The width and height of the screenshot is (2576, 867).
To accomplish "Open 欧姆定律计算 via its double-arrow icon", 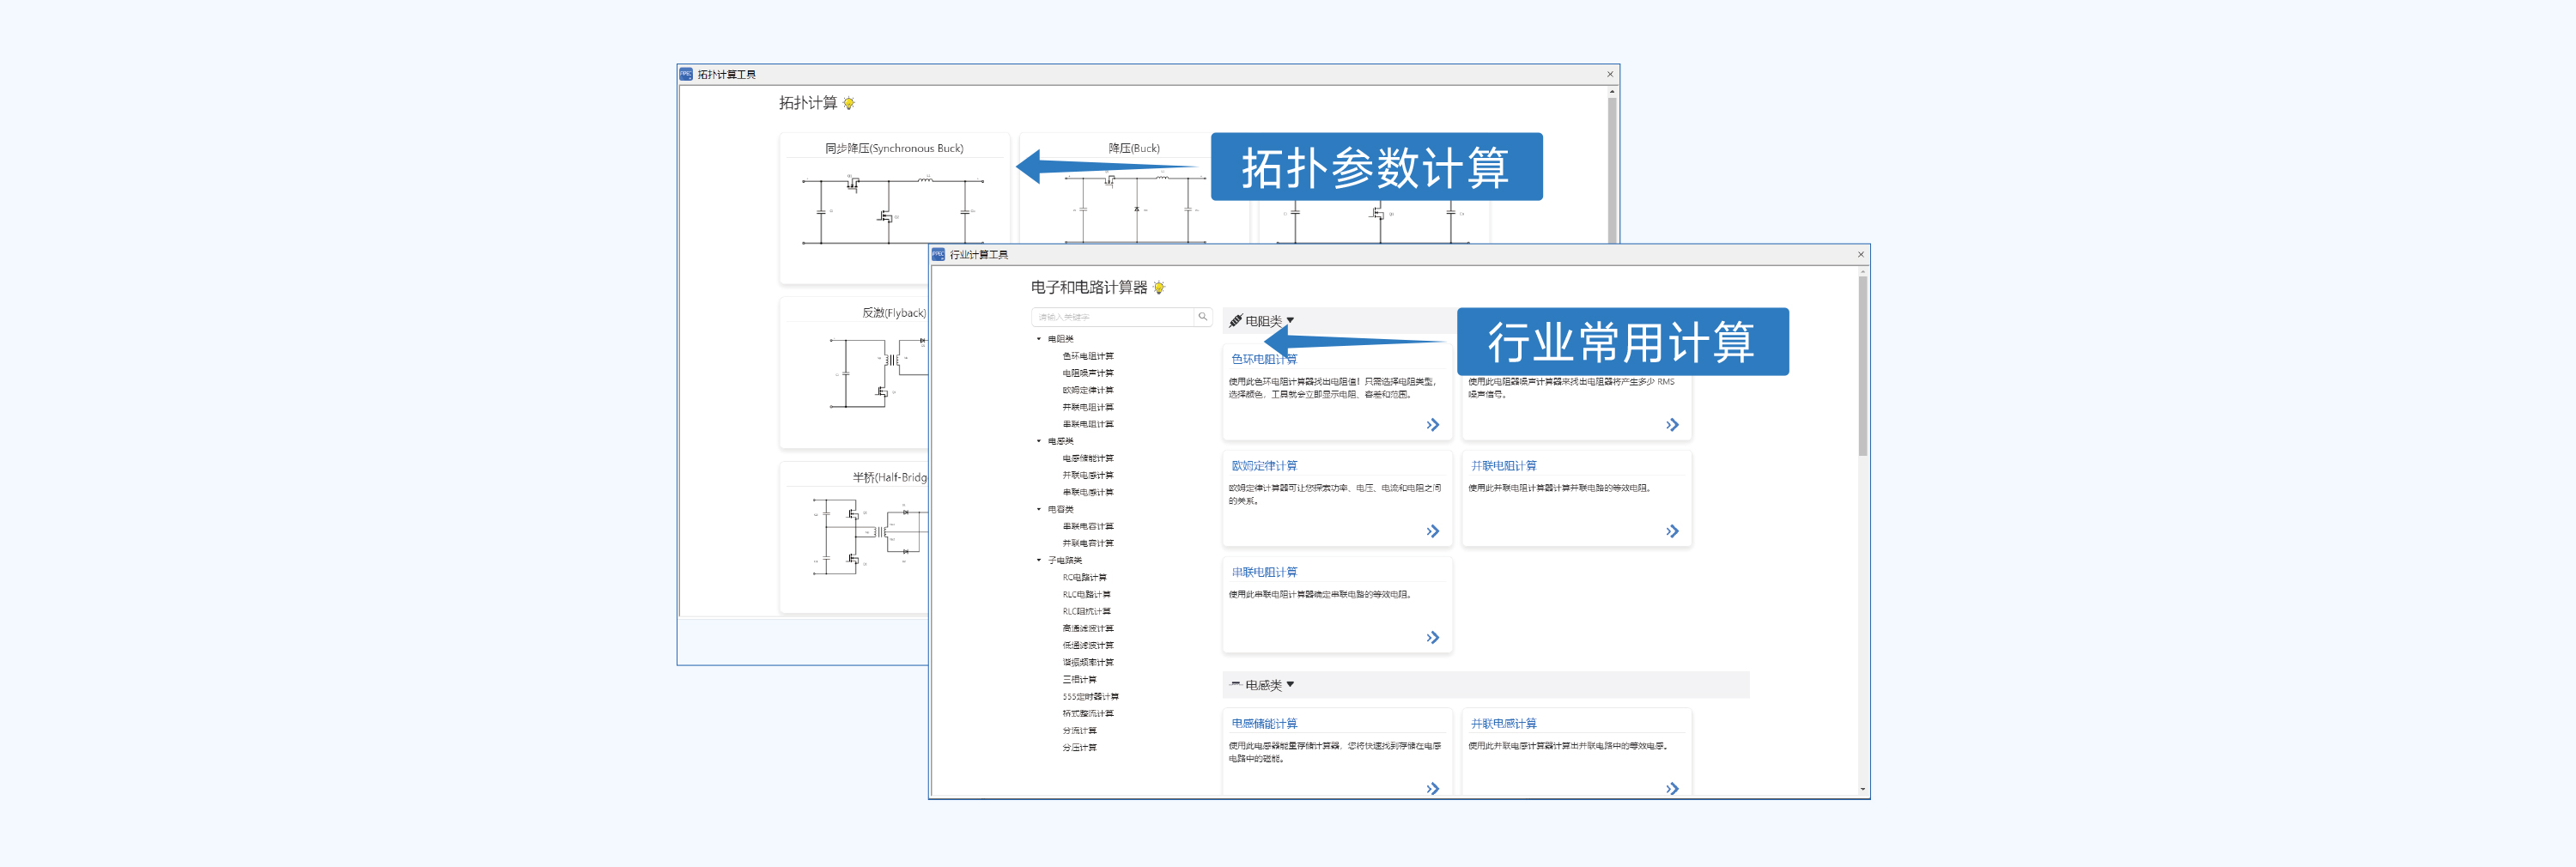I will (1432, 531).
